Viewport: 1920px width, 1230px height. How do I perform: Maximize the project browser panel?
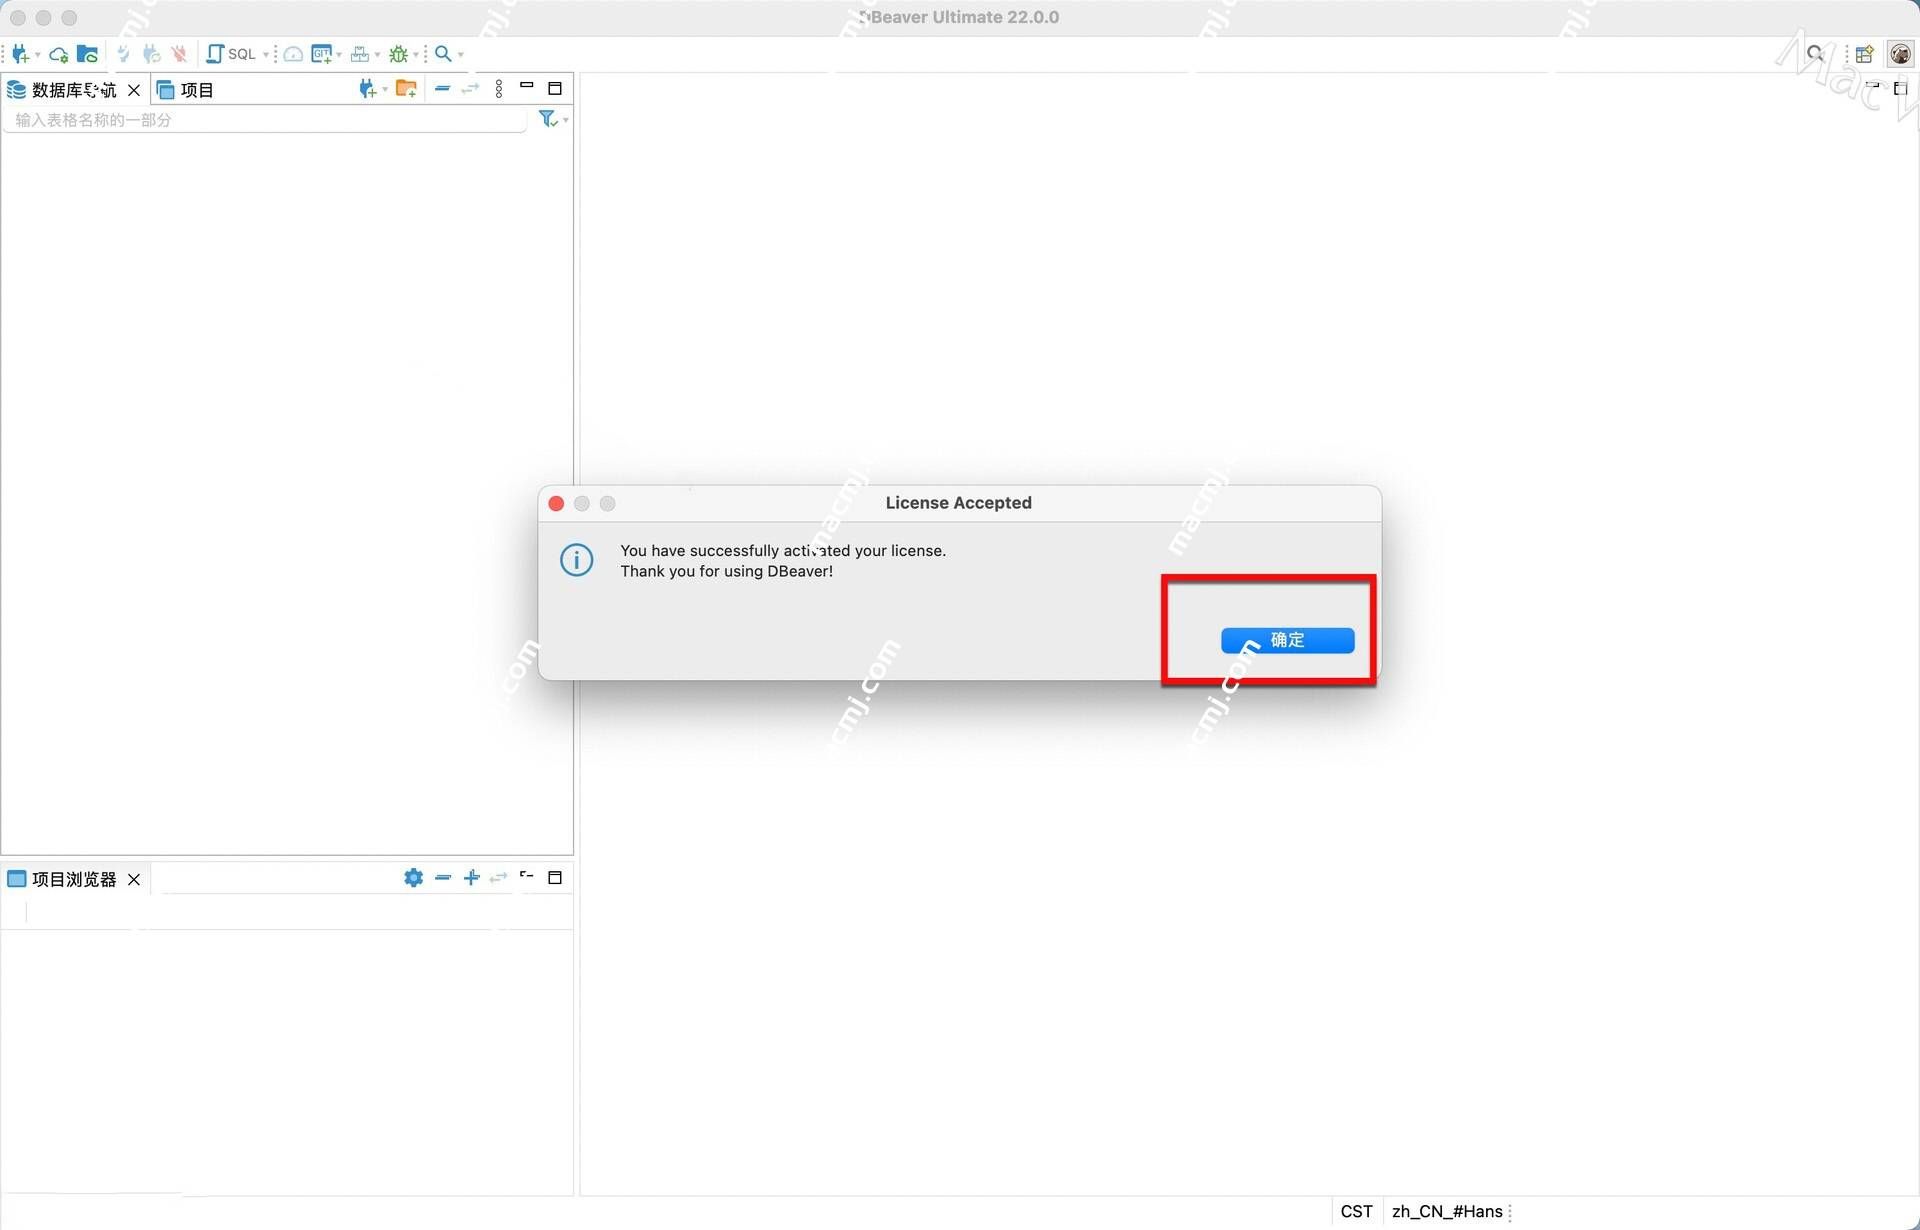[x=555, y=877]
